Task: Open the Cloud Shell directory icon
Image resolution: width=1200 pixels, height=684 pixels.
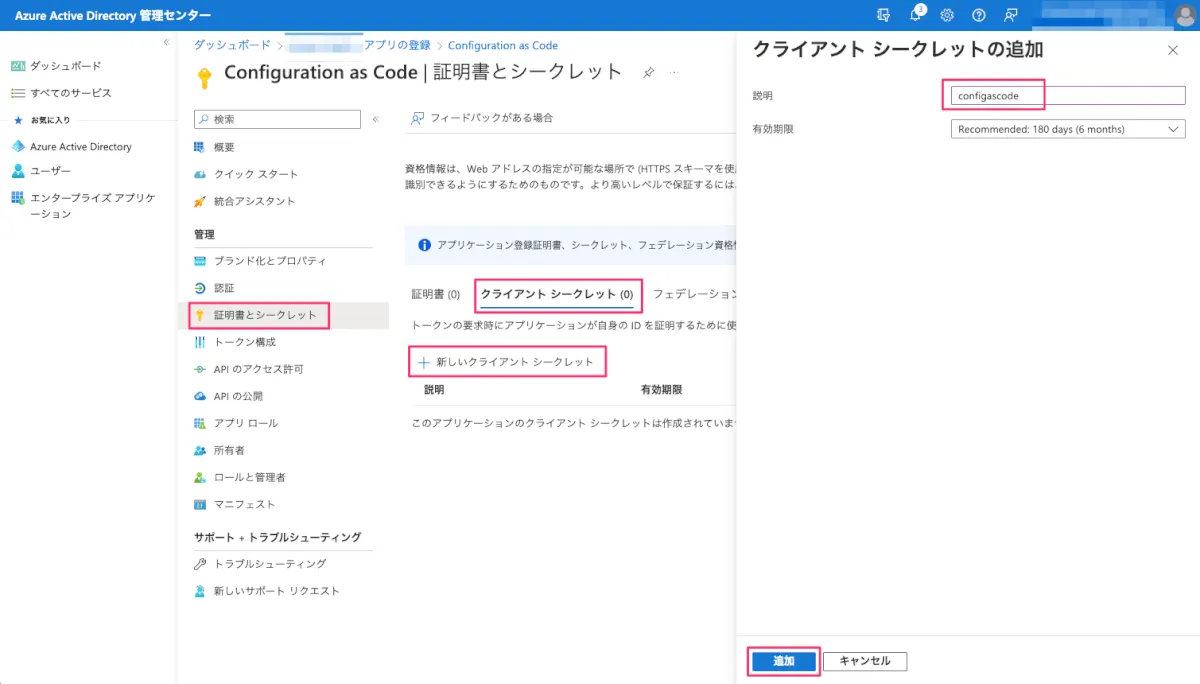Action: pos(883,15)
